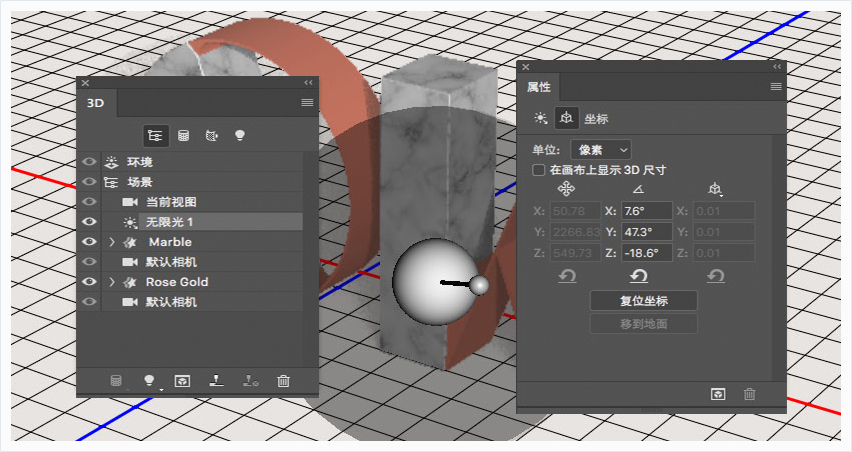Collapse the 3D panel with double arrows
The width and height of the screenshot is (852, 452).
click(308, 83)
